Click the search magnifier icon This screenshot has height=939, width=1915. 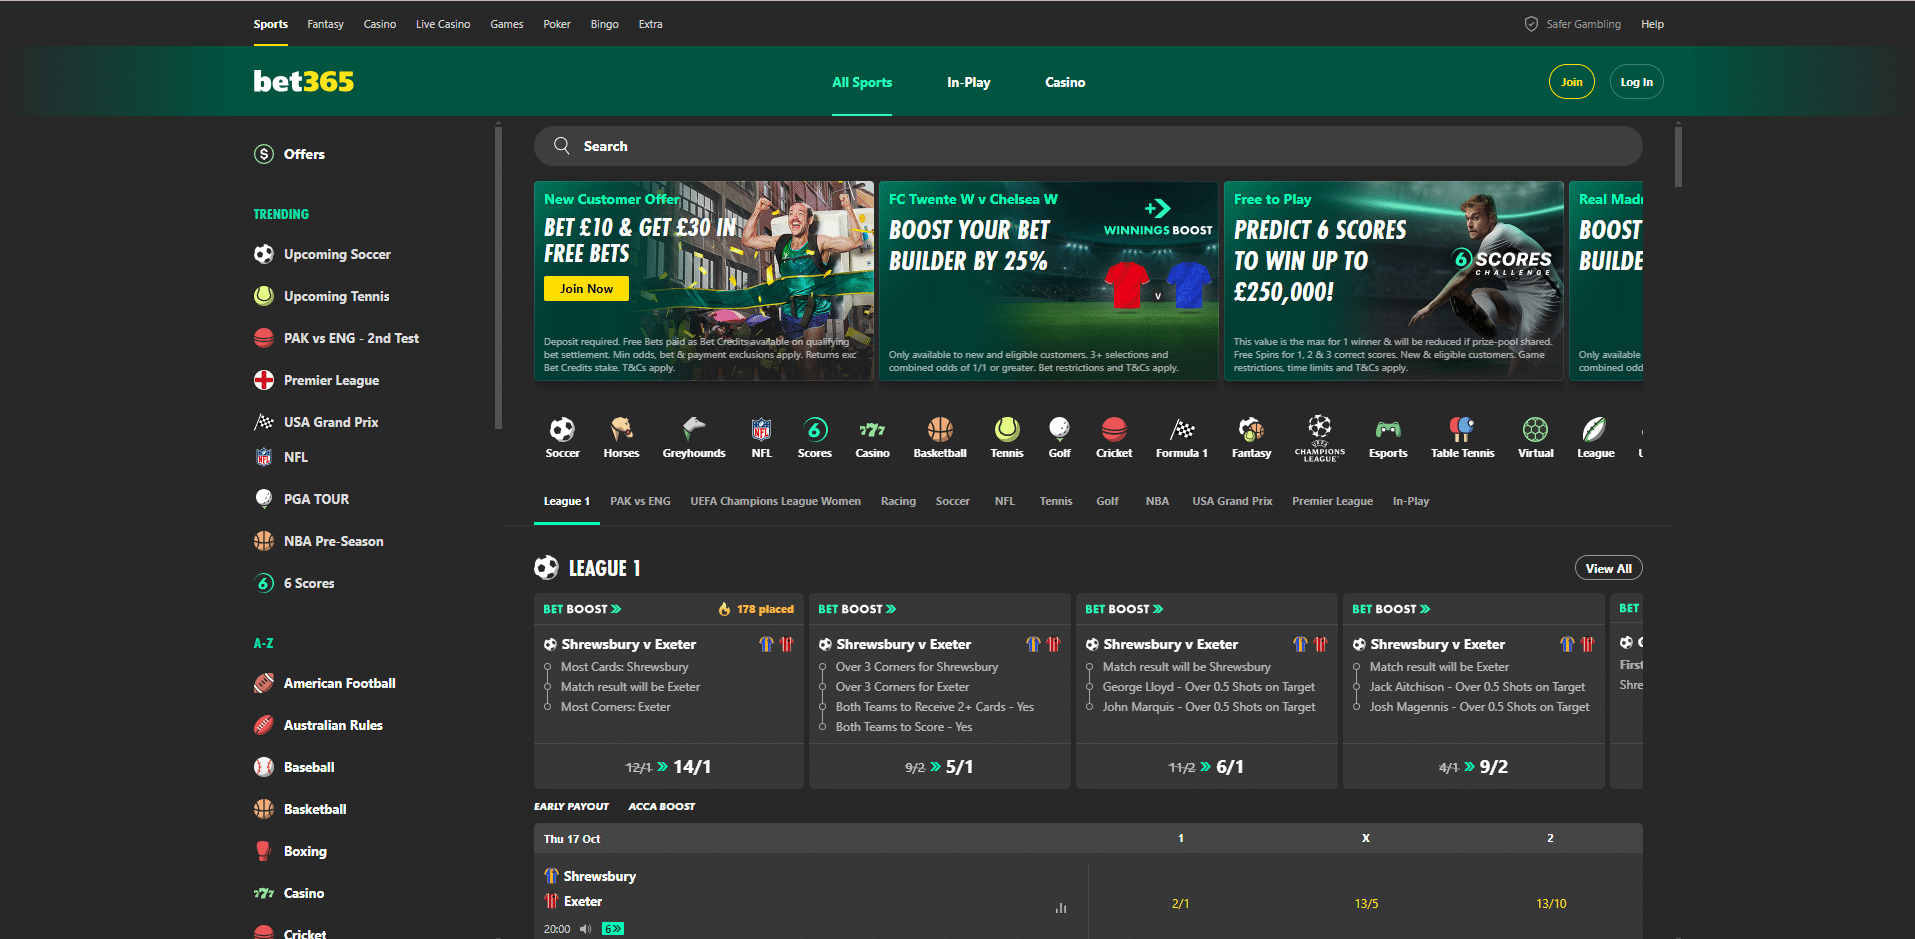562,146
